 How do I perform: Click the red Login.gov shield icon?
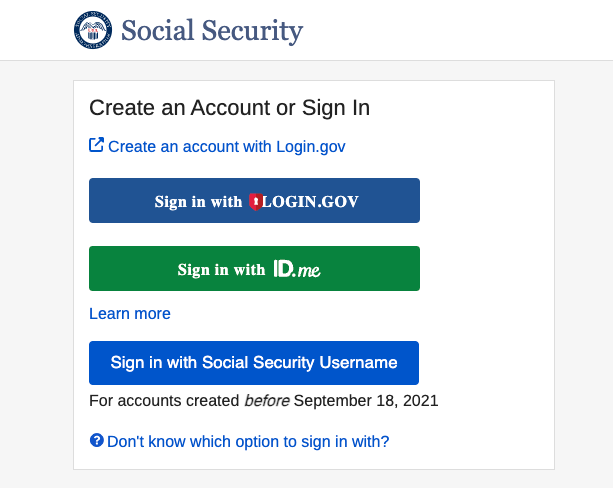click(255, 201)
